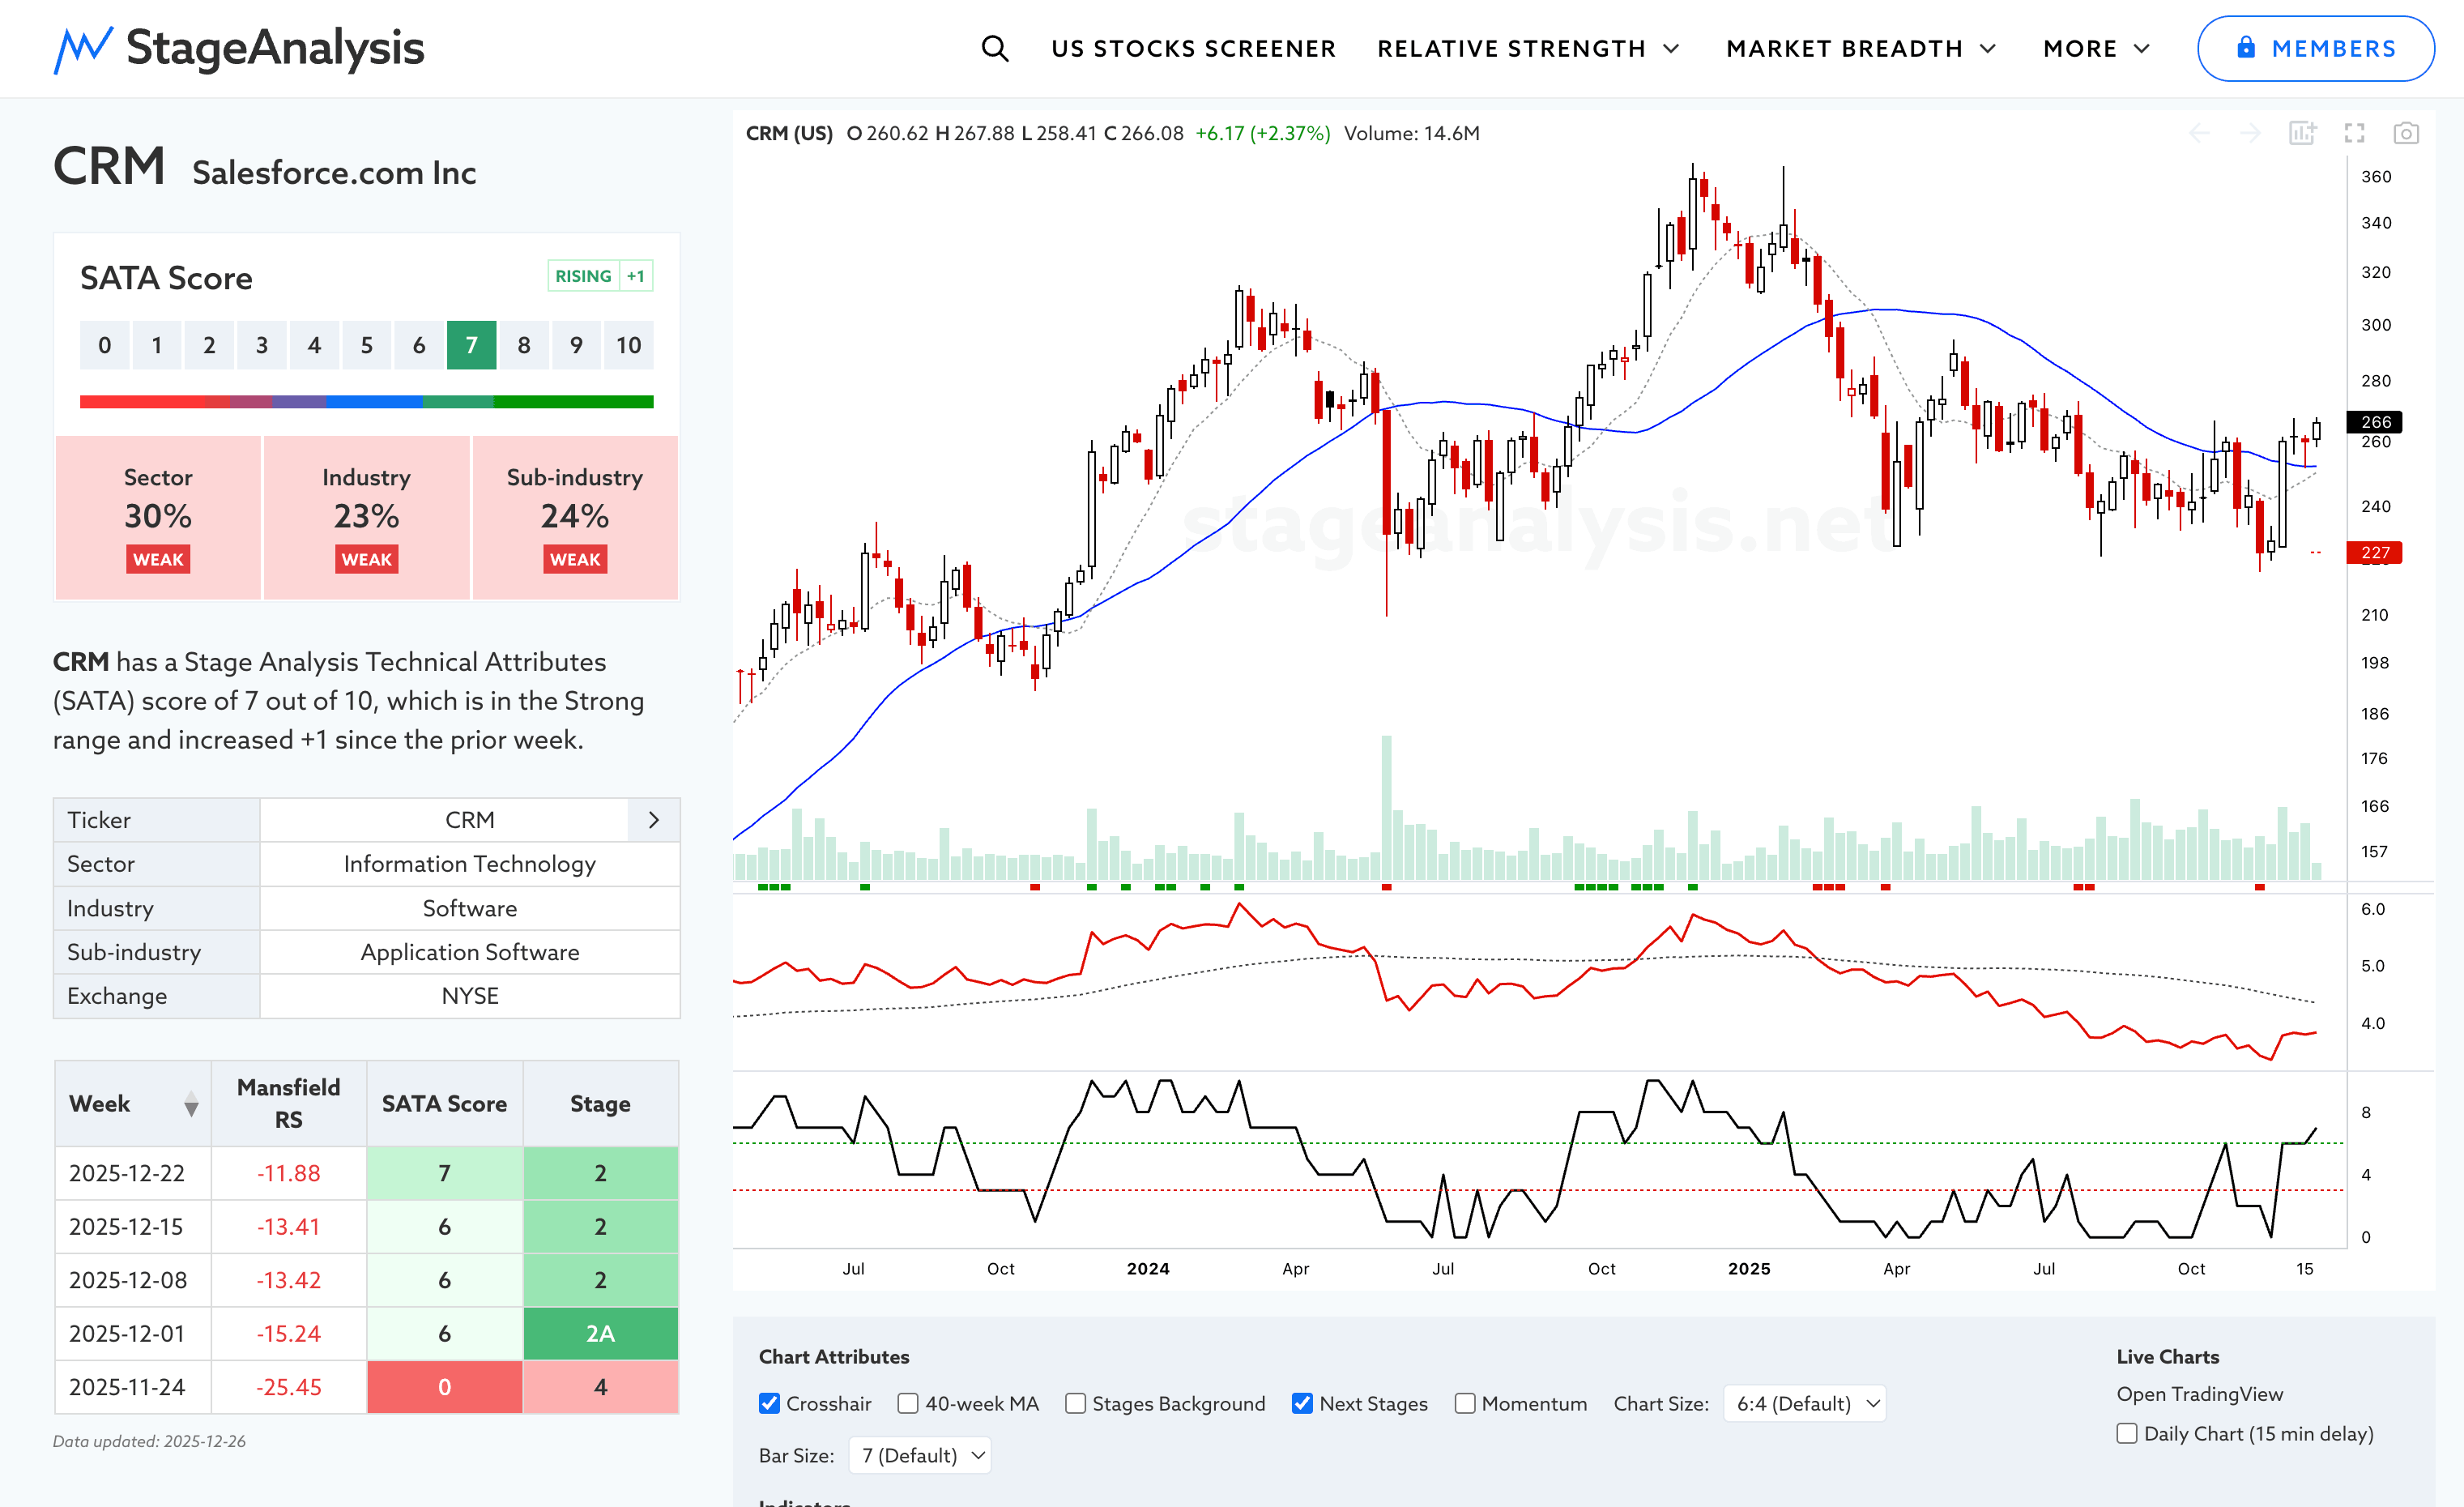The image size is (2464, 1507).
Task: Click the chart back arrow icon
Action: point(2199,133)
